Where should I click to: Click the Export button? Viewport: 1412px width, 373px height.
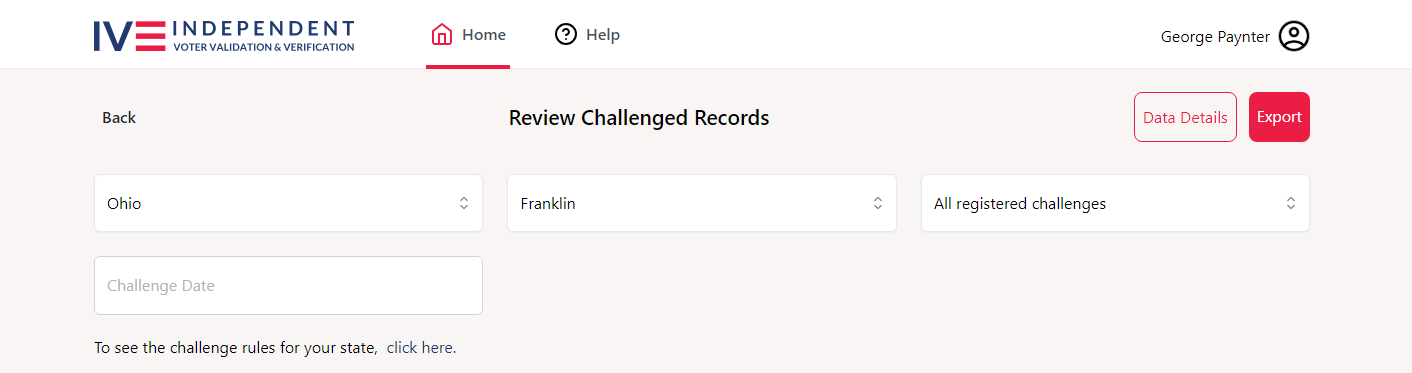(x=1279, y=117)
